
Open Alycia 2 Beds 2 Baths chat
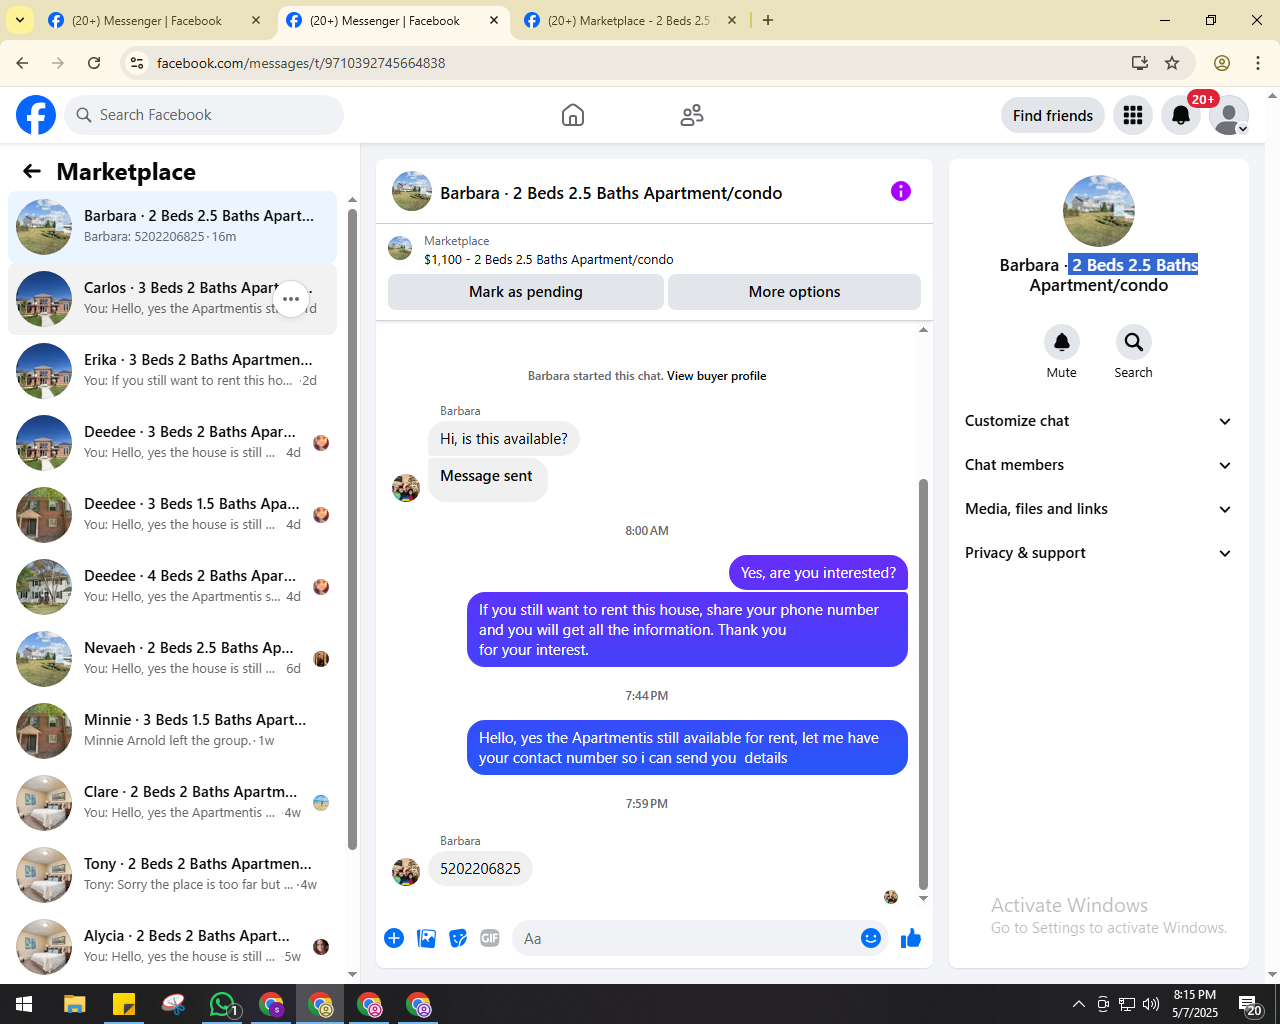[x=172, y=947]
